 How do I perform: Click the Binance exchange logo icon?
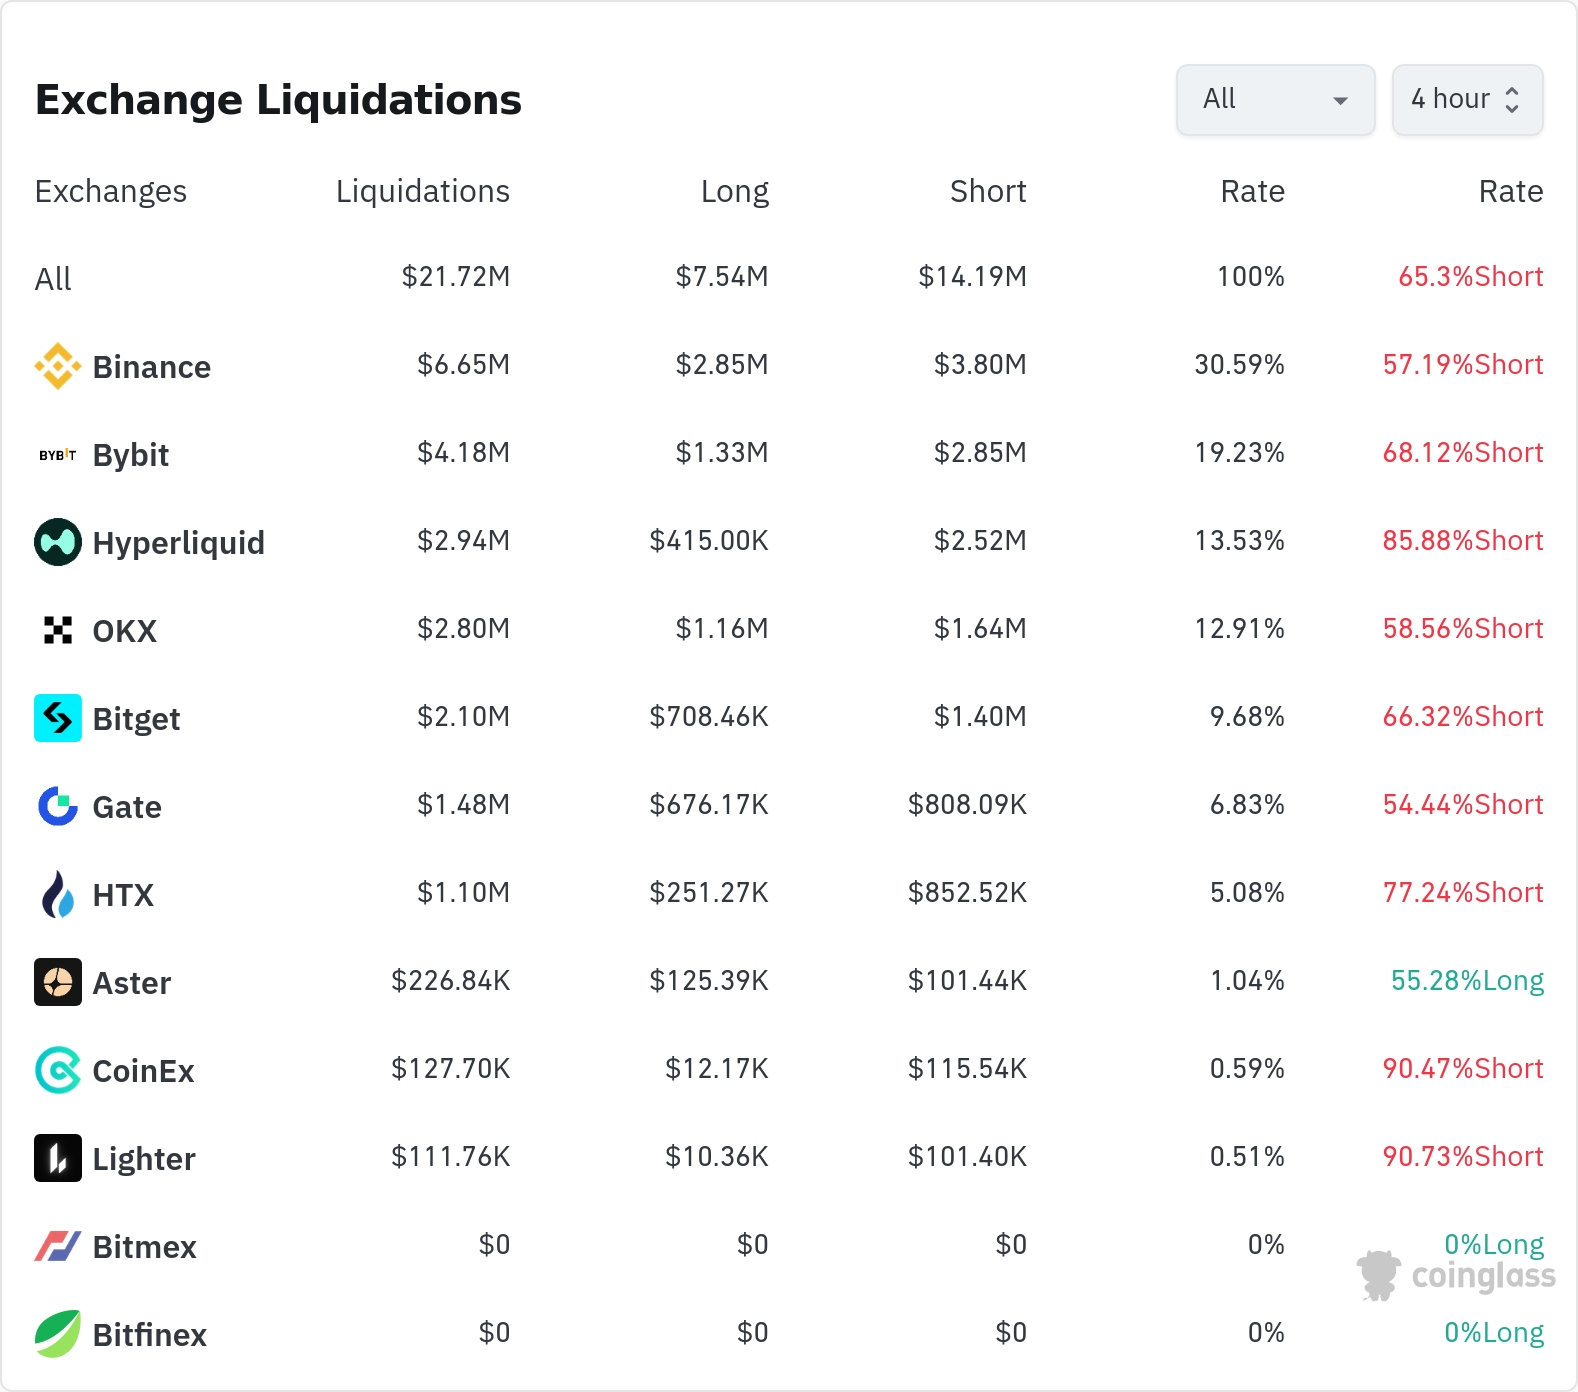pyautogui.click(x=57, y=366)
